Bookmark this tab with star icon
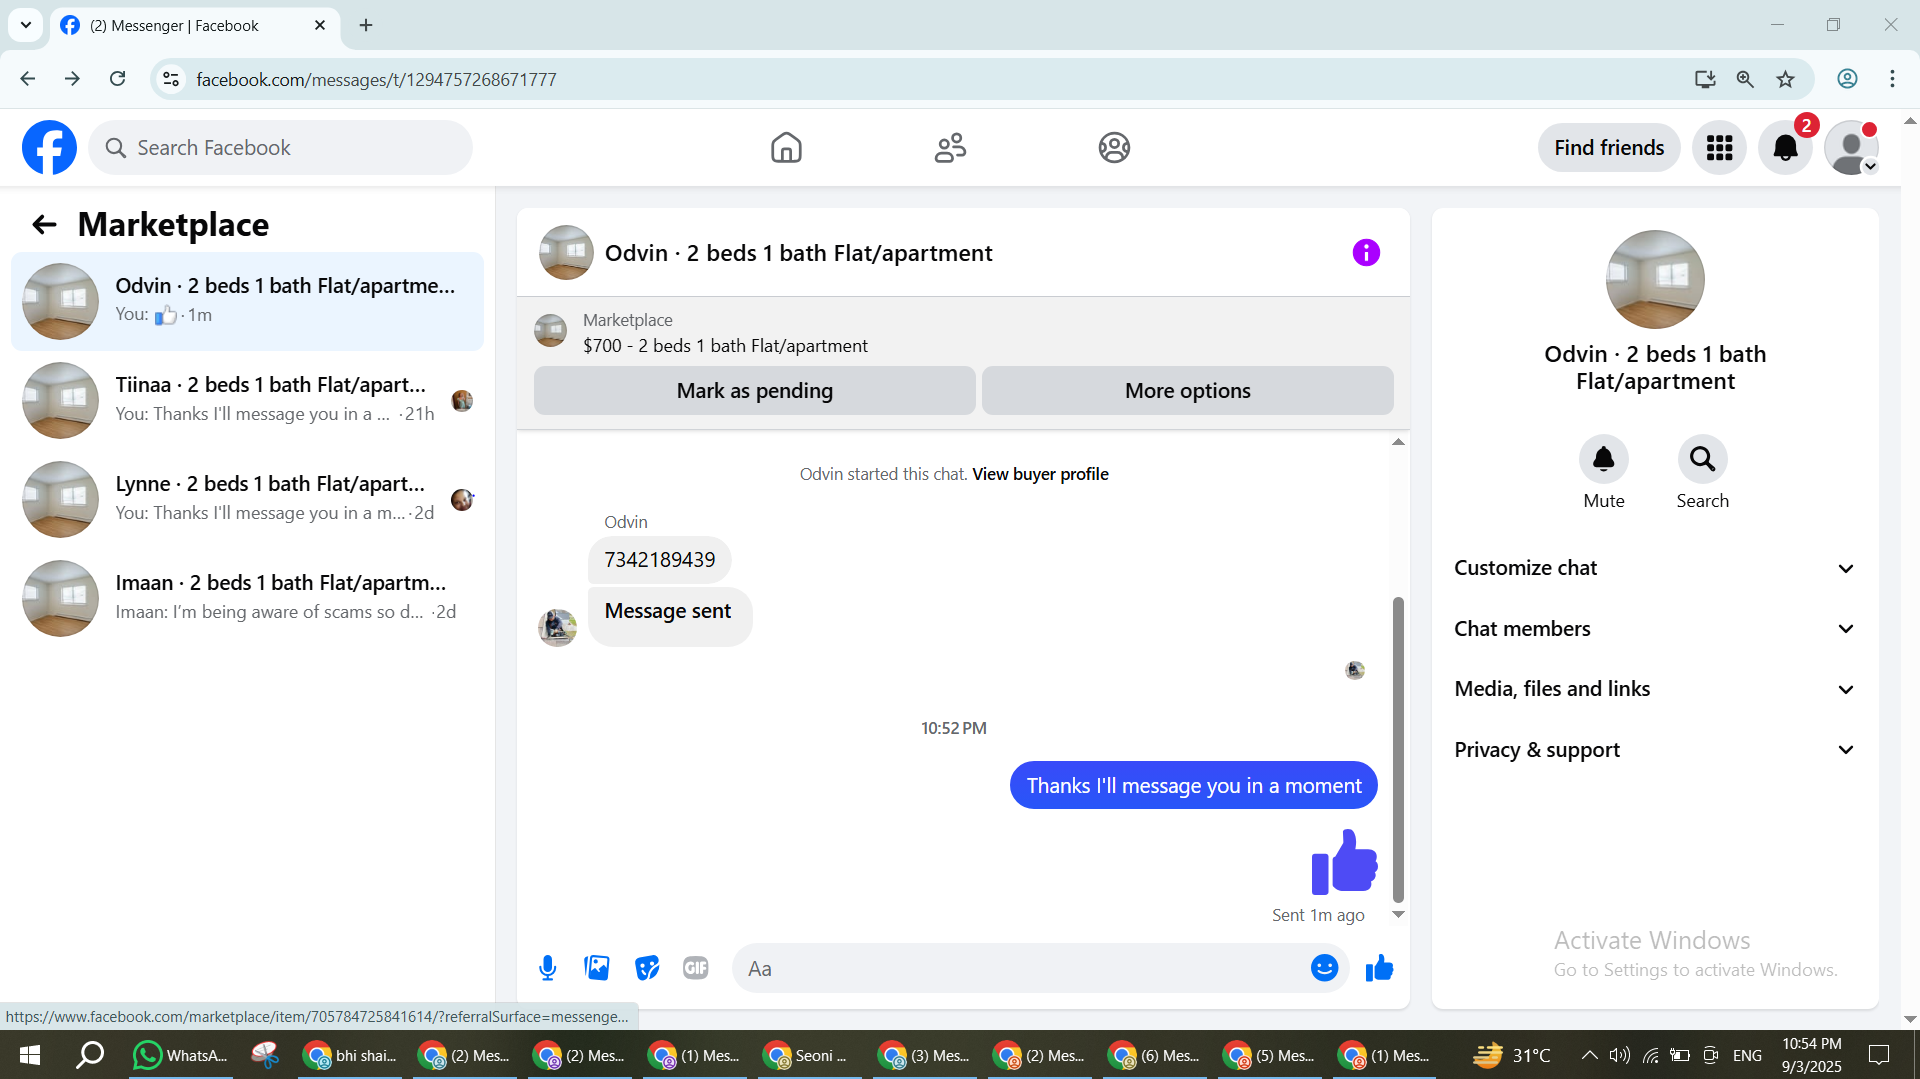 pos(1785,79)
